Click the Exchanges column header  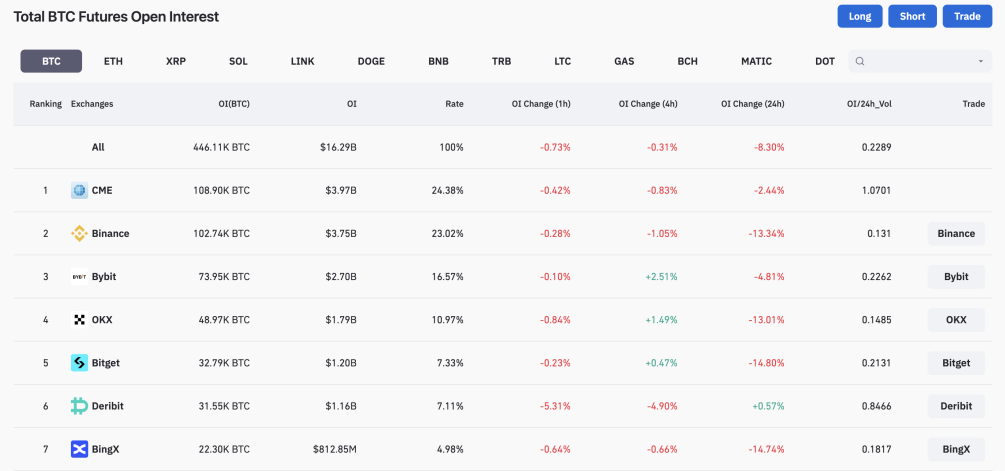click(x=92, y=104)
